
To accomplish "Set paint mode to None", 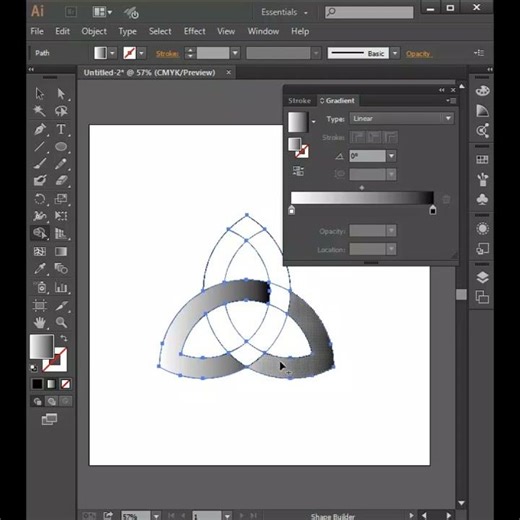I will pos(65,384).
